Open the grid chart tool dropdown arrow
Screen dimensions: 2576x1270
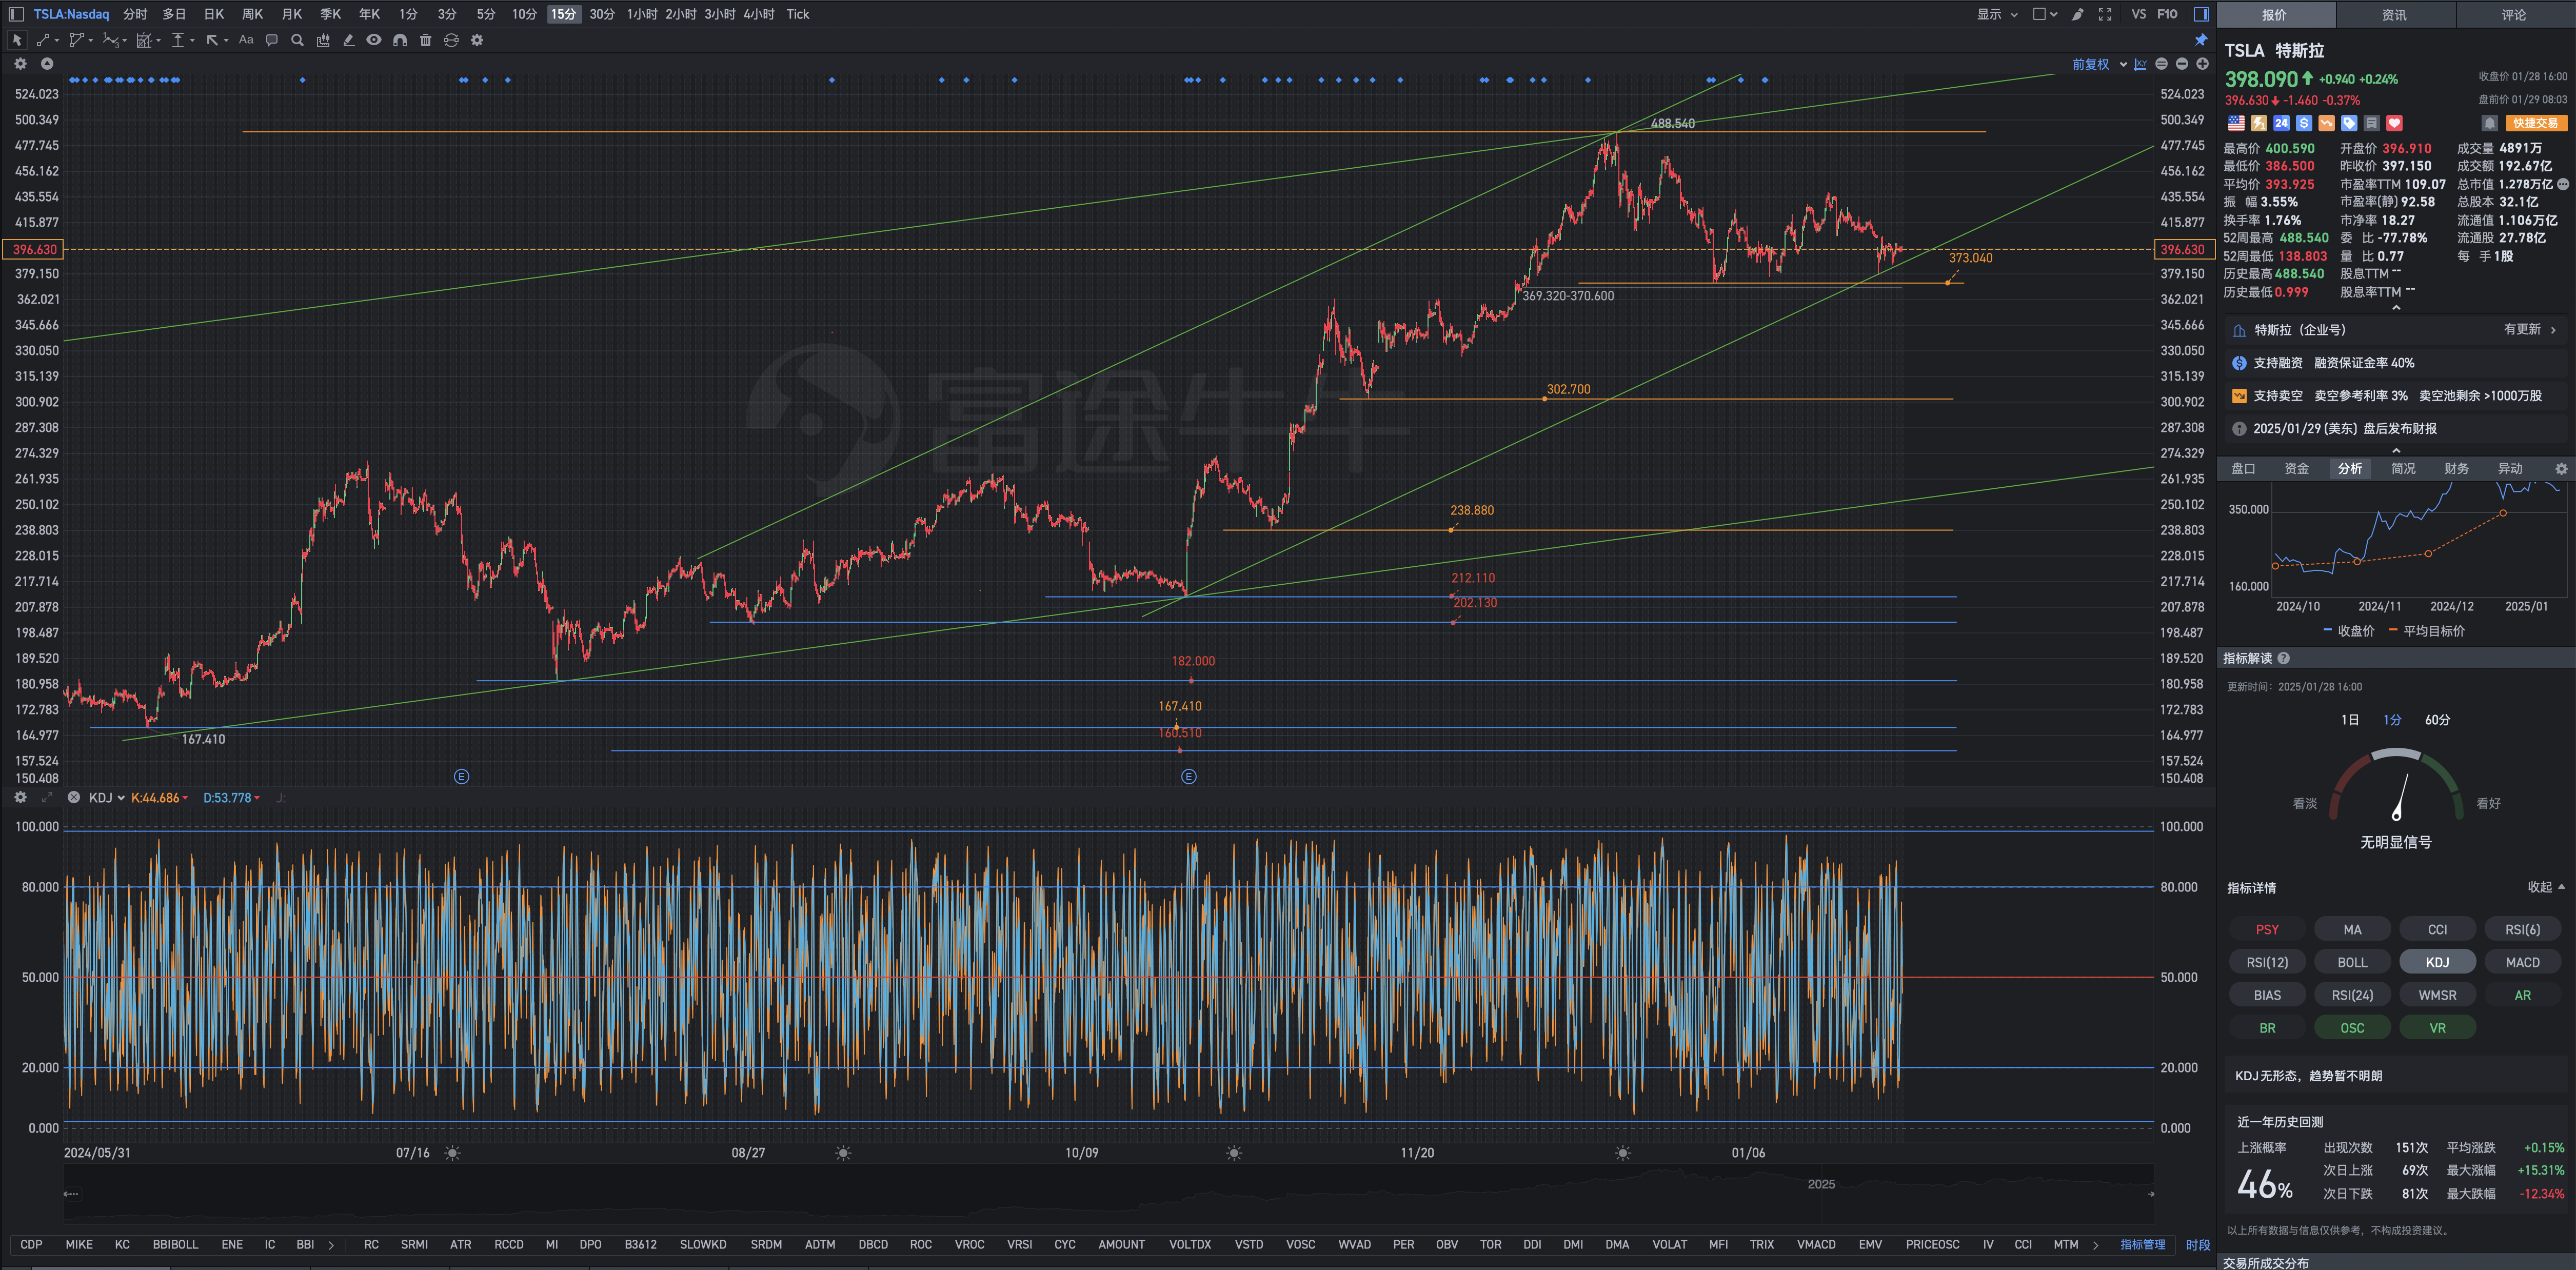pos(159,41)
